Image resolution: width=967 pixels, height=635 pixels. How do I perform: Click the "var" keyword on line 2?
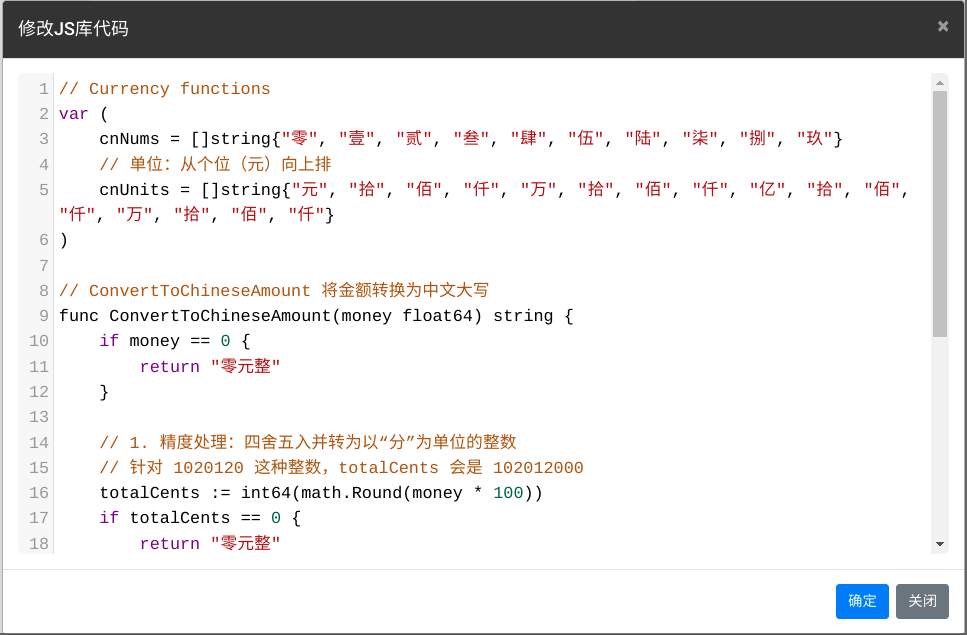[x=74, y=114]
